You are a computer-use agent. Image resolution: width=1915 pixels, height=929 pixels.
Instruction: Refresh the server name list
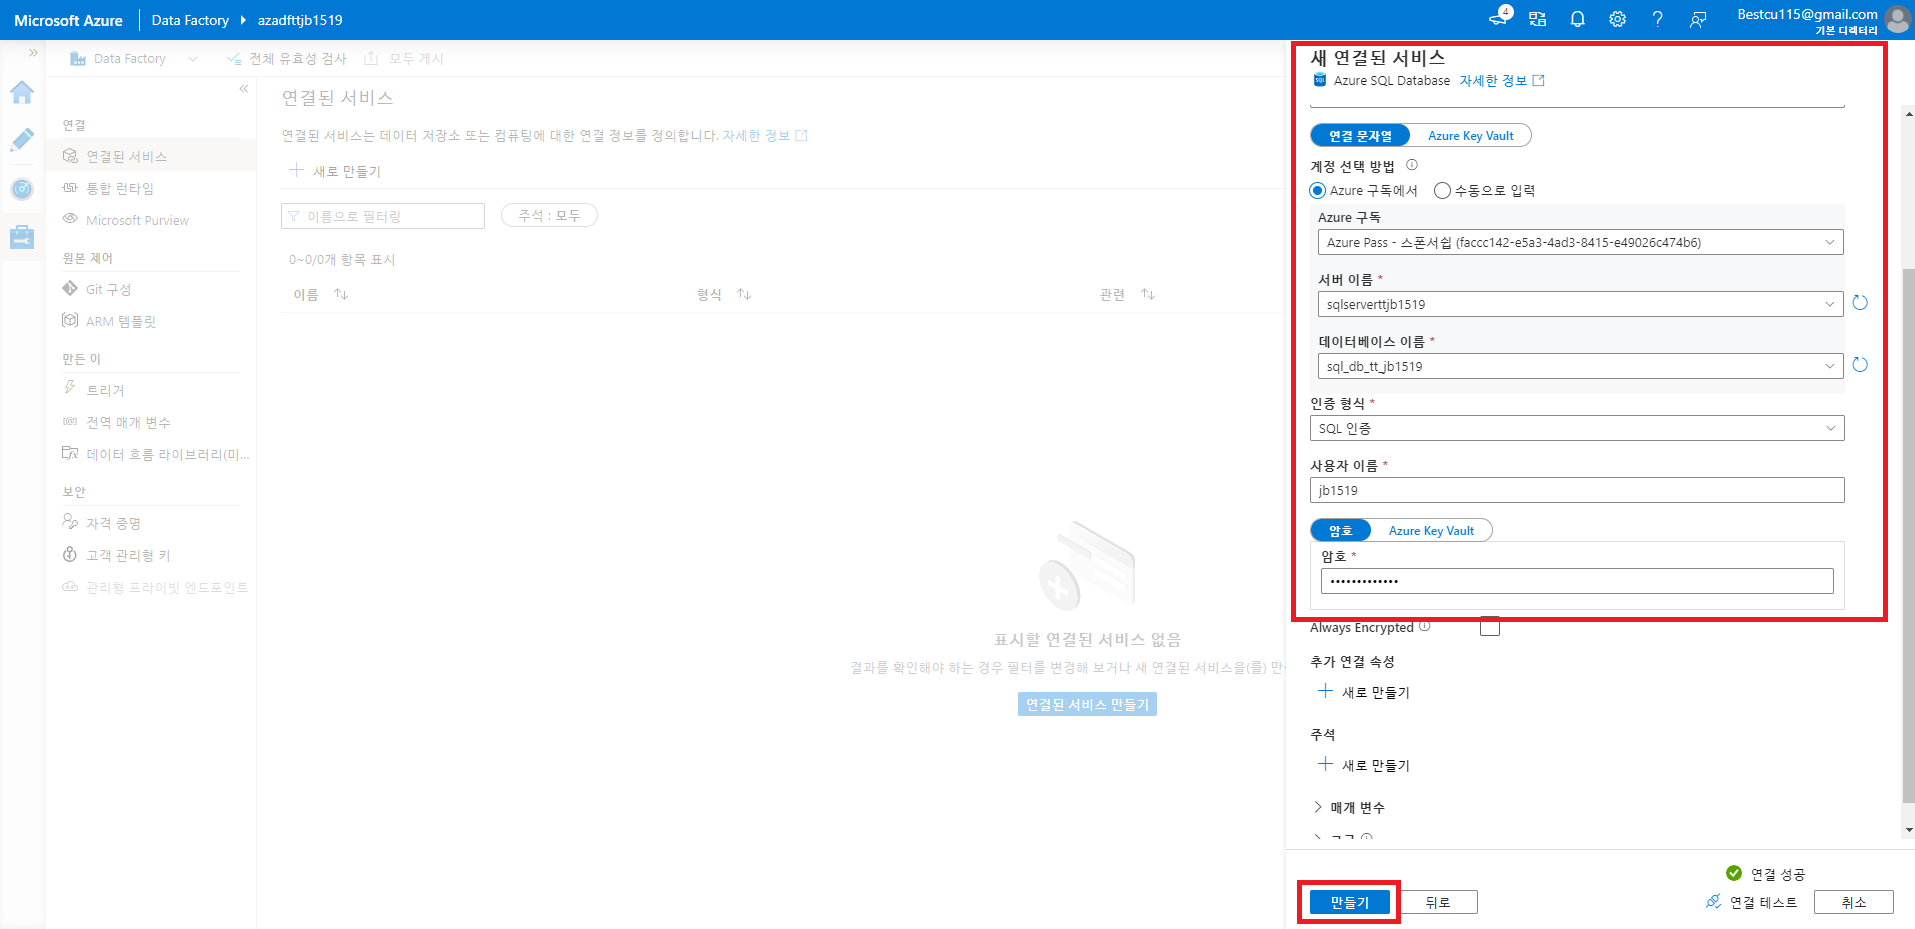tap(1860, 303)
